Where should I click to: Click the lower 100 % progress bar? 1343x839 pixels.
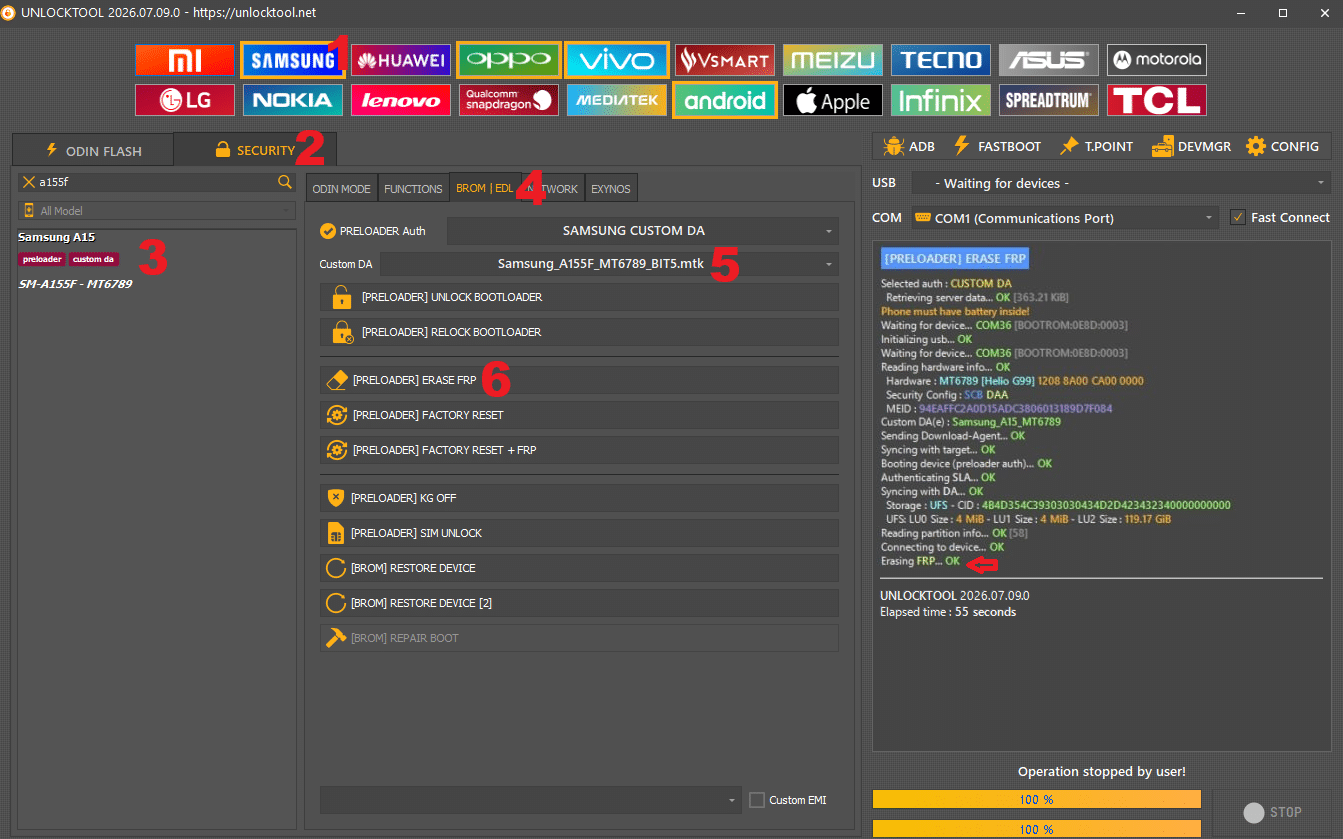(x=1036, y=829)
